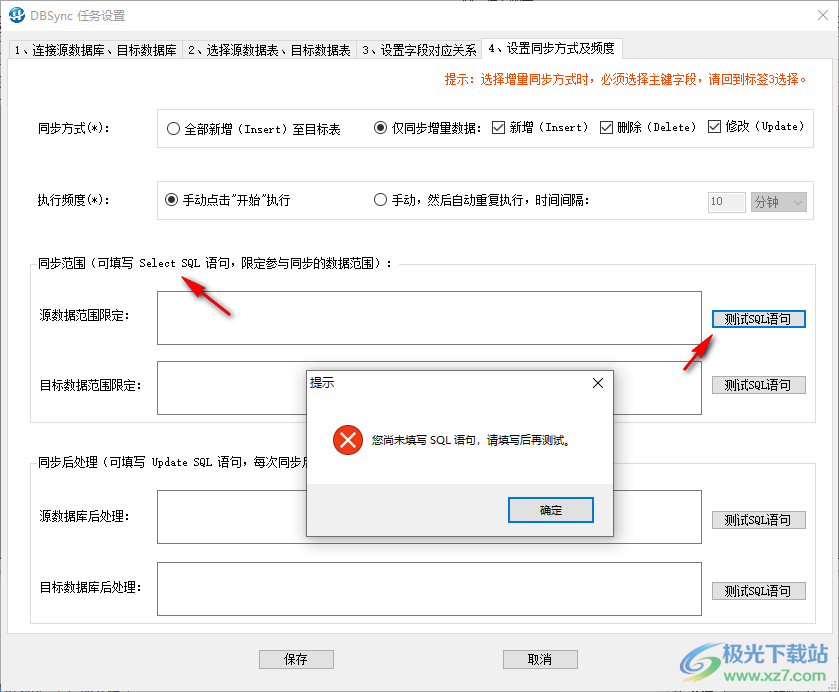This screenshot has width=839, height=692.
Task: Click the 源数据库后处理 text box
Action: click(x=429, y=517)
